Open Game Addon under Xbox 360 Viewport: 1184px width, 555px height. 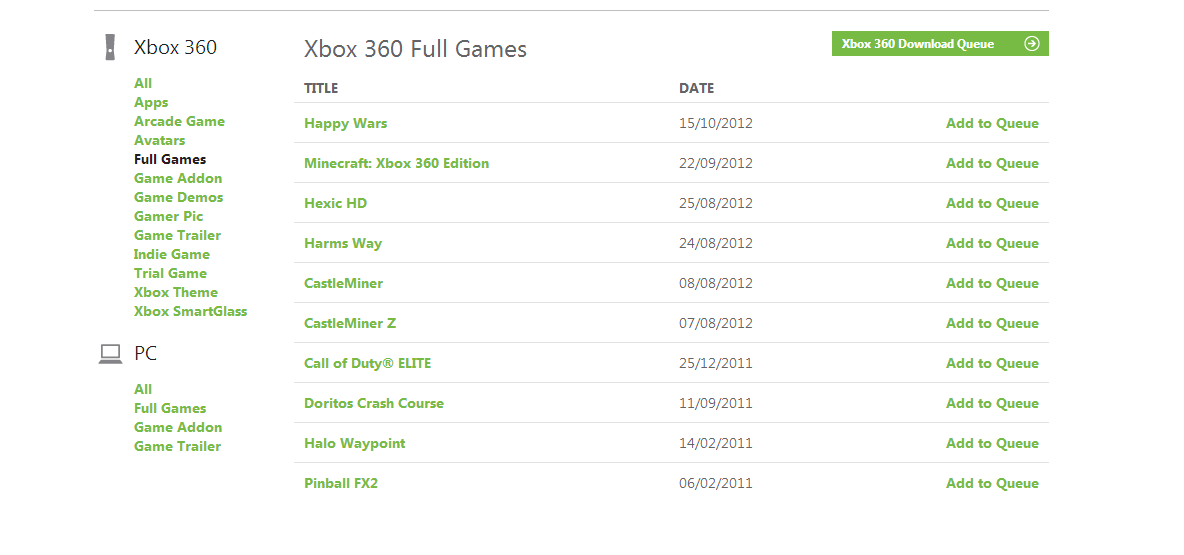(178, 178)
